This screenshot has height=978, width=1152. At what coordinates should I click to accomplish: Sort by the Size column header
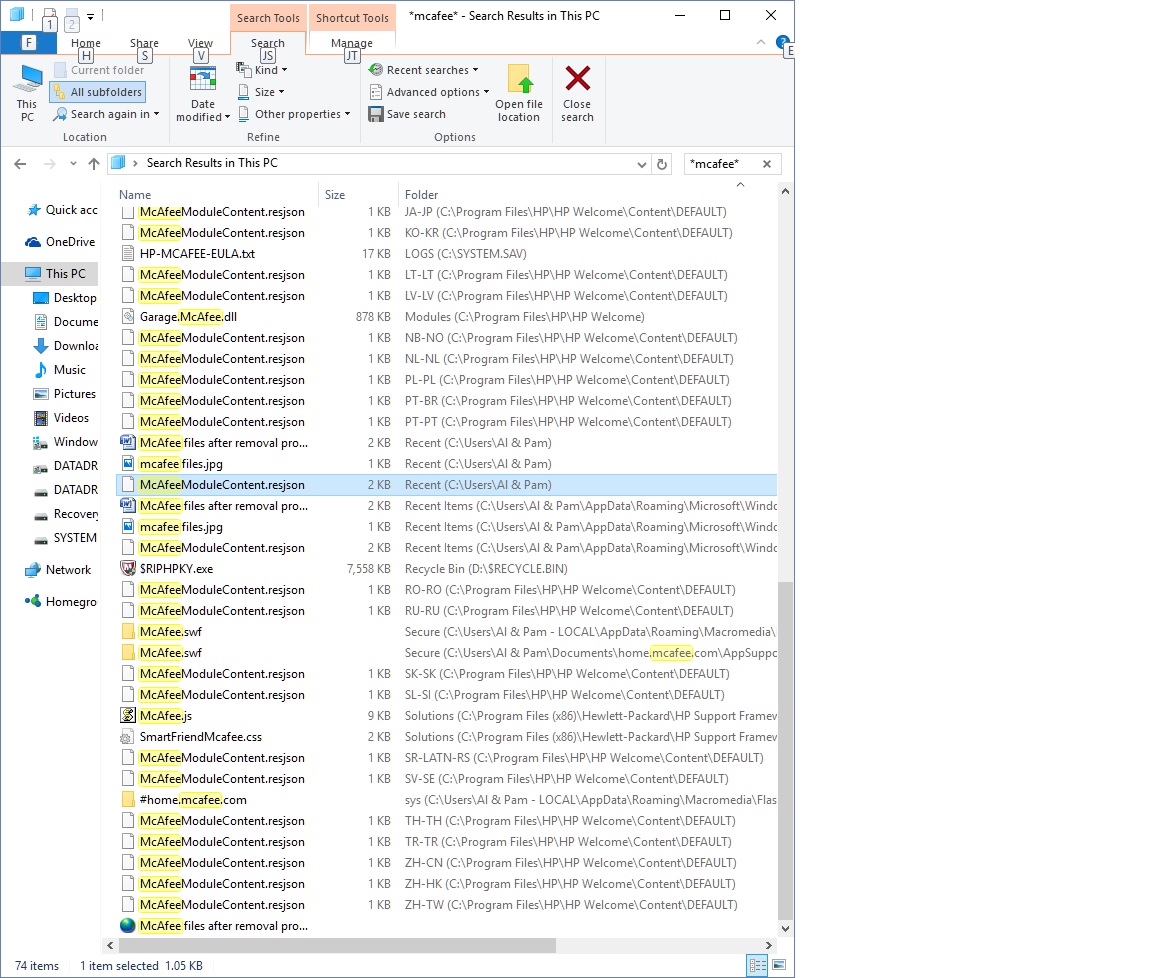tap(335, 195)
